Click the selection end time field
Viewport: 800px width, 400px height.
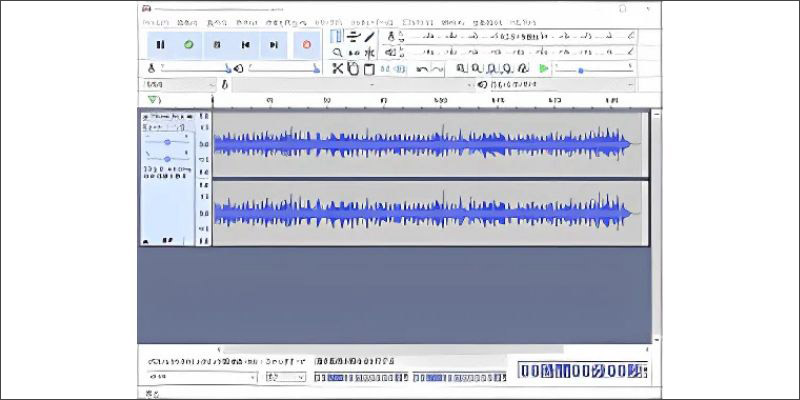(460, 378)
